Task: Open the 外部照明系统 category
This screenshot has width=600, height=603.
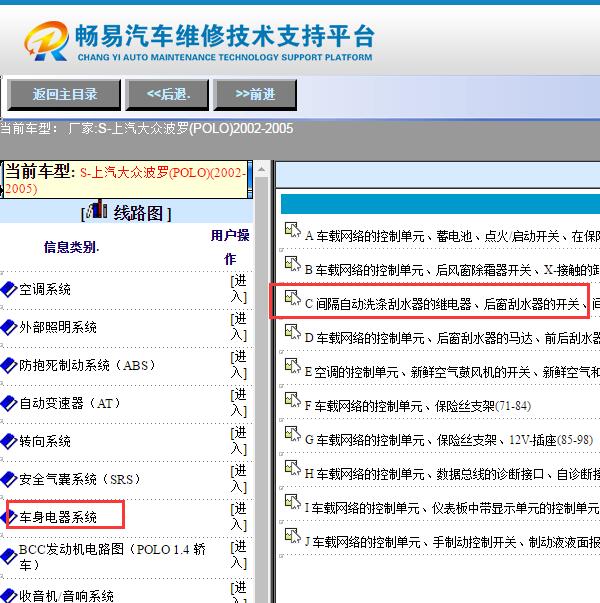Action: pyautogui.click(x=58, y=327)
